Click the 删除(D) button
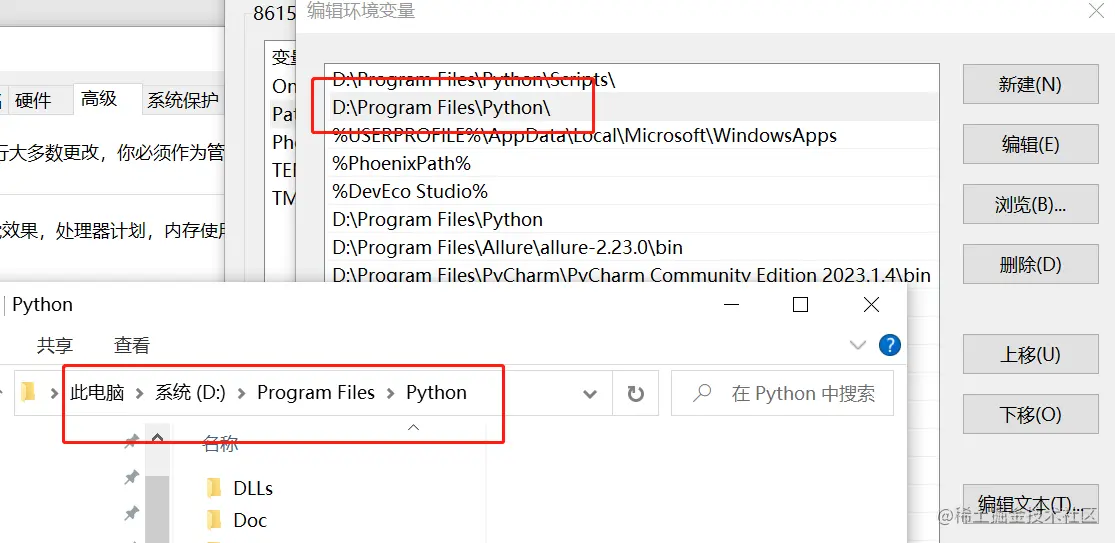 click(1030, 264)
